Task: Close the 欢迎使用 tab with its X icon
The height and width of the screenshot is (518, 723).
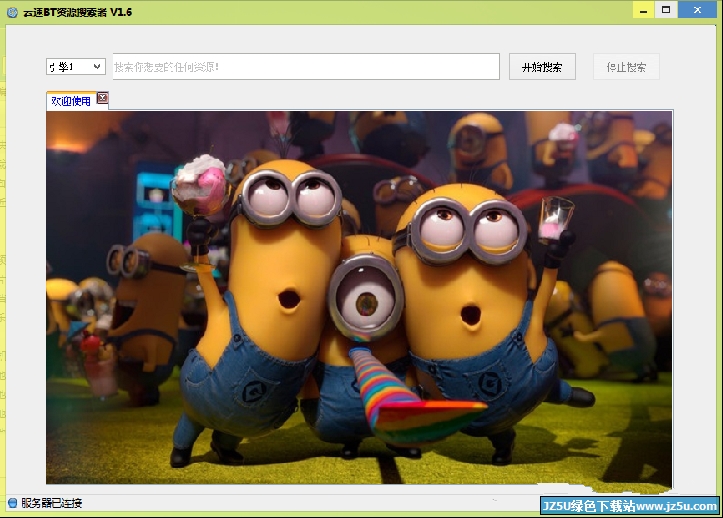Action: click(x=103, y=98)
